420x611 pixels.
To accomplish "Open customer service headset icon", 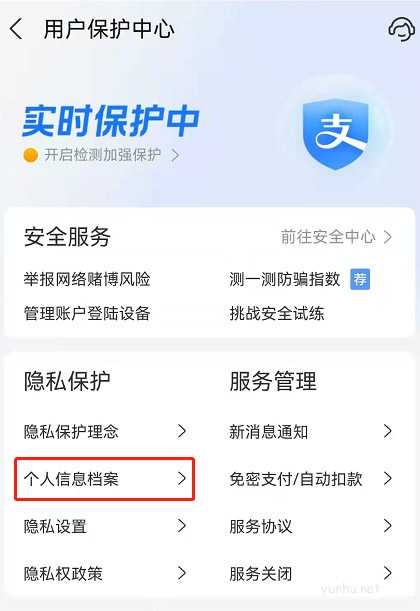I will click(x=401, y=29).
